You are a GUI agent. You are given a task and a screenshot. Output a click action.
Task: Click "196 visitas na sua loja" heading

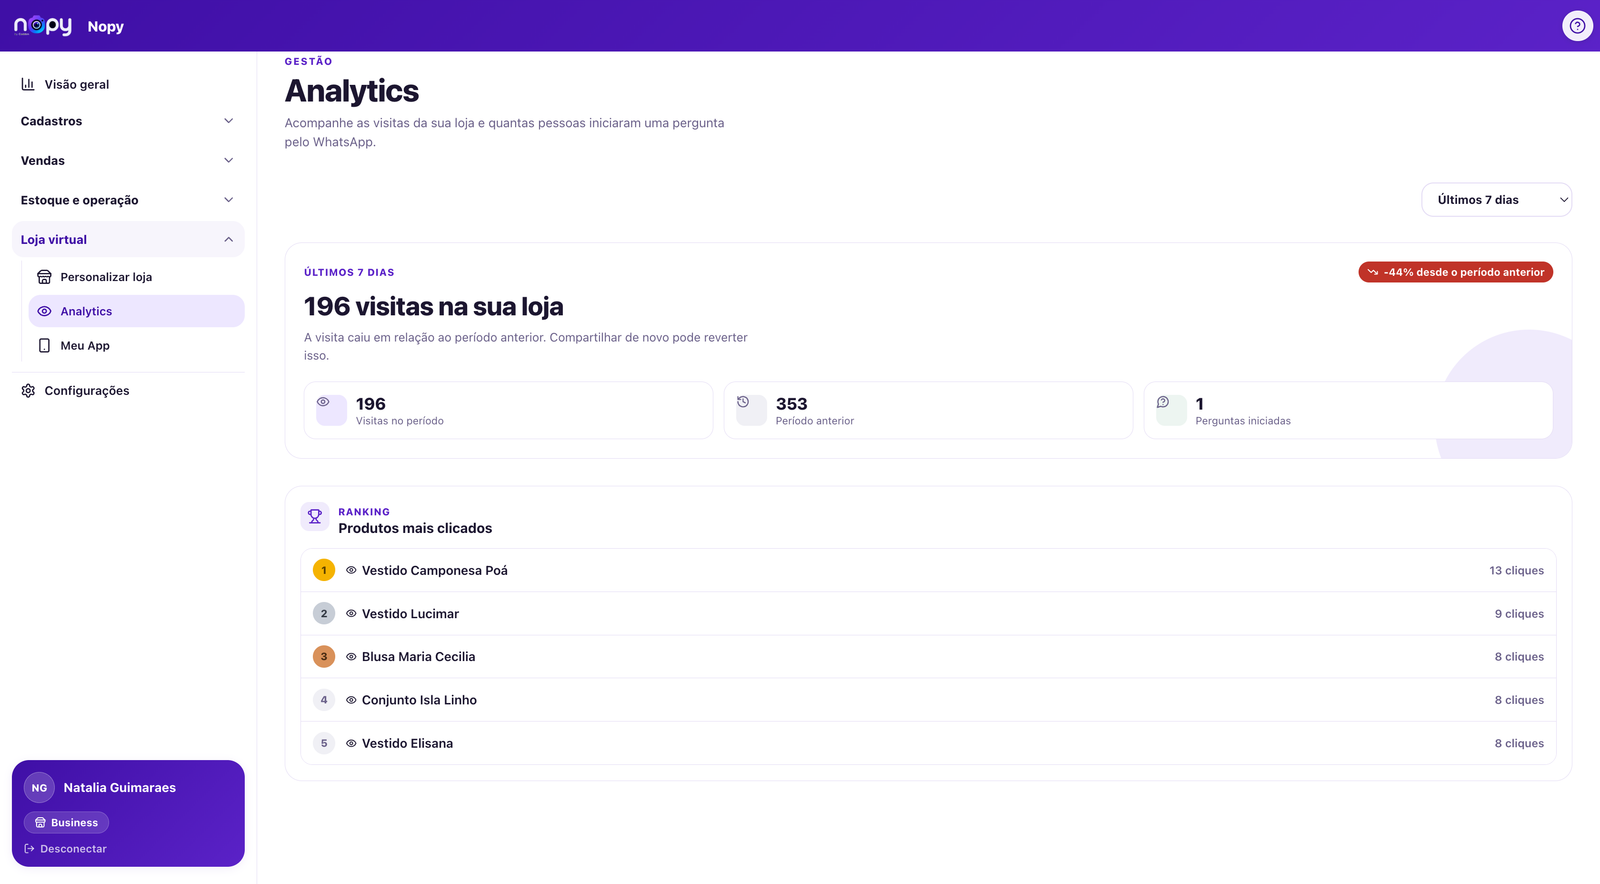click(x=434, y=306)
